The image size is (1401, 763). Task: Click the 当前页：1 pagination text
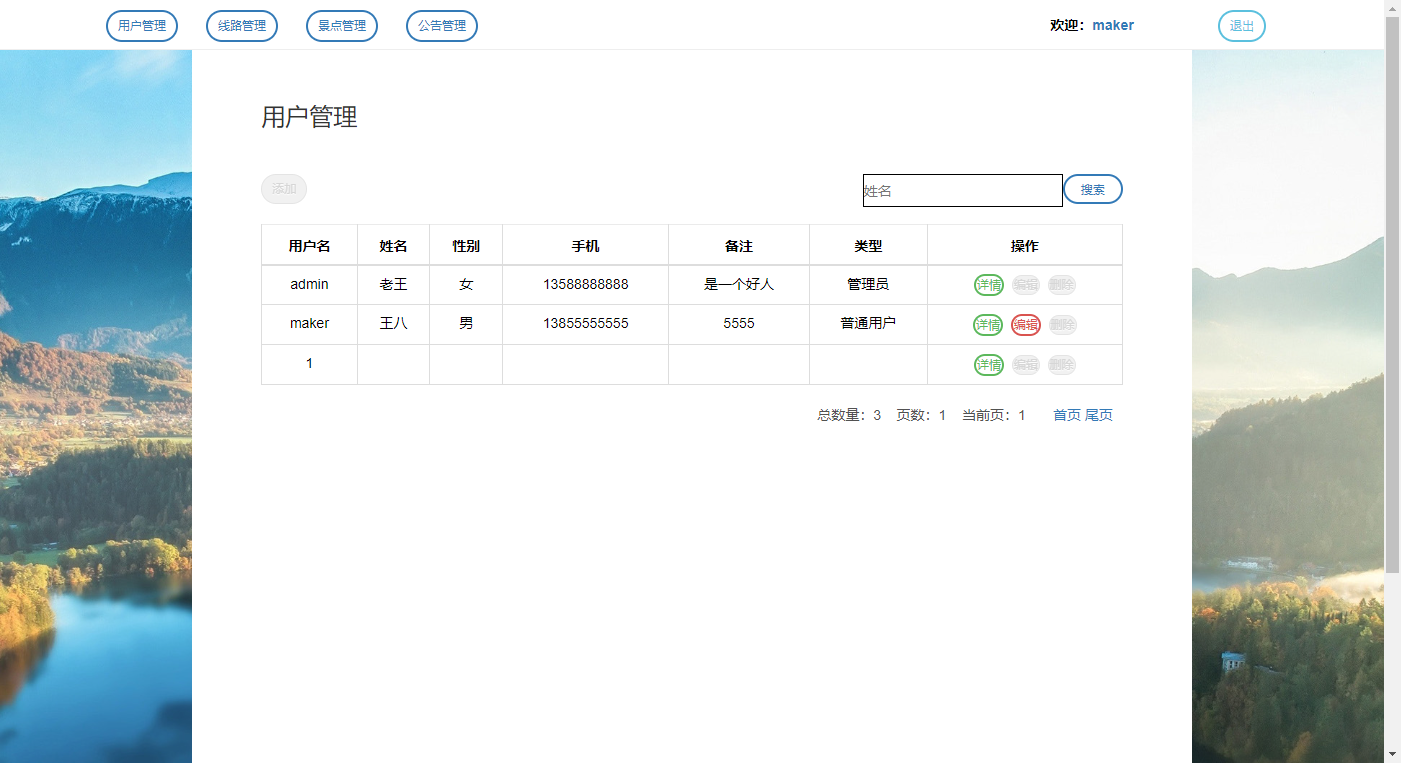tap(994, 415)
